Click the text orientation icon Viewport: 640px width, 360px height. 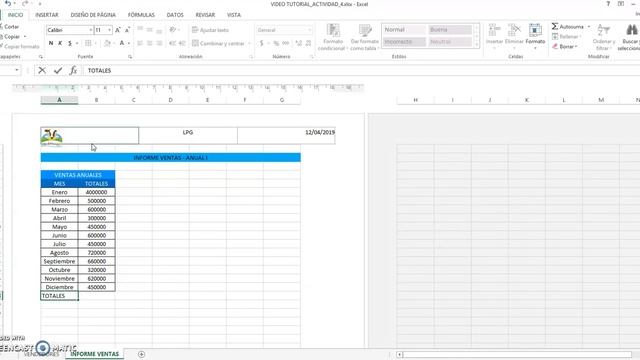coord(173,30)
